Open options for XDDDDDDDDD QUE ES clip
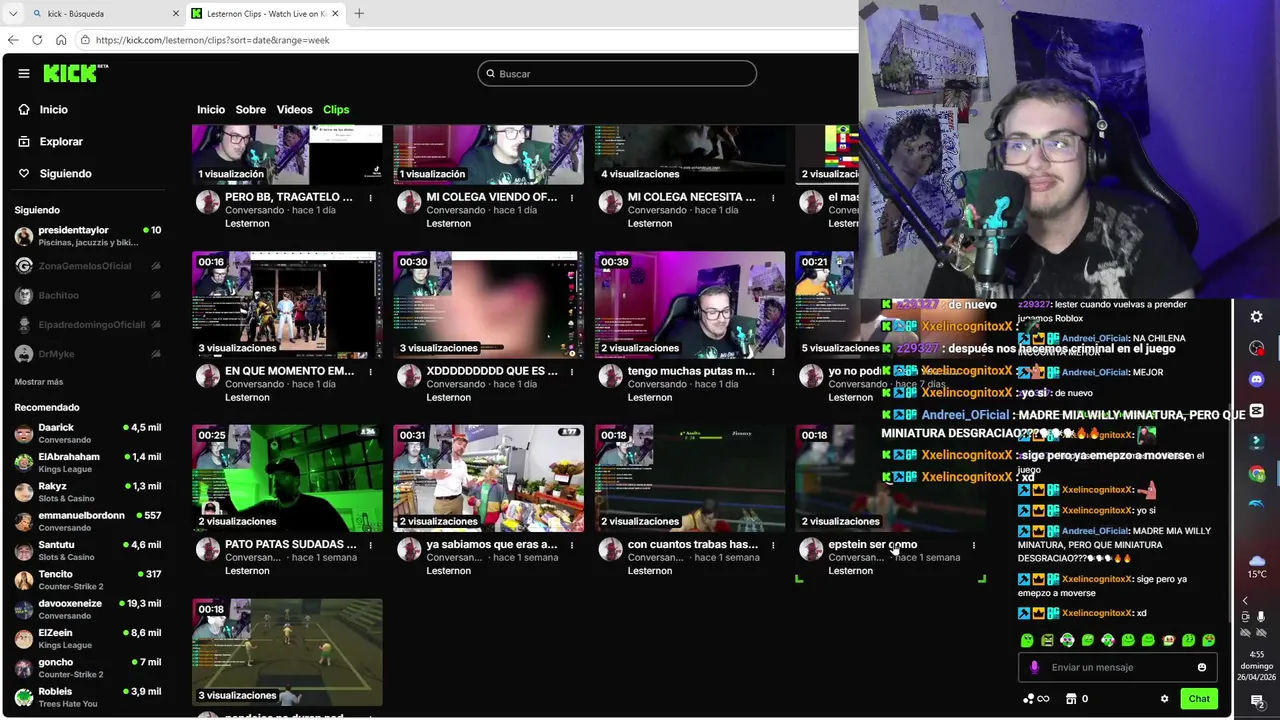Image resolution: width=1280 pixels, height=720 pixels. [572, 372]
